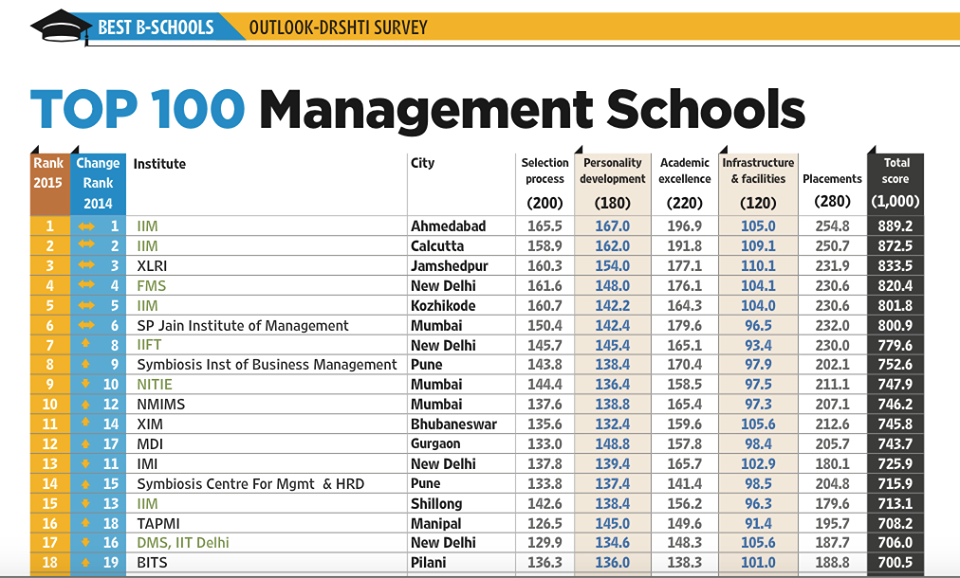960x578 pixels.
Task: Click the personality development value 167.0
Action: click(x=612, y=226)
